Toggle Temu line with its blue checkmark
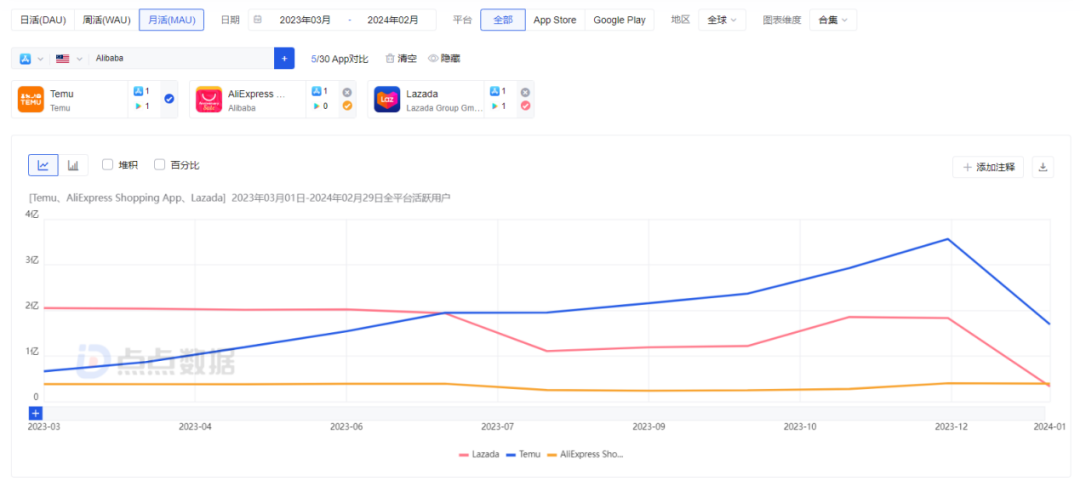Image resolution: width=1080 pixels, height=487 pixels. [169, 99]
